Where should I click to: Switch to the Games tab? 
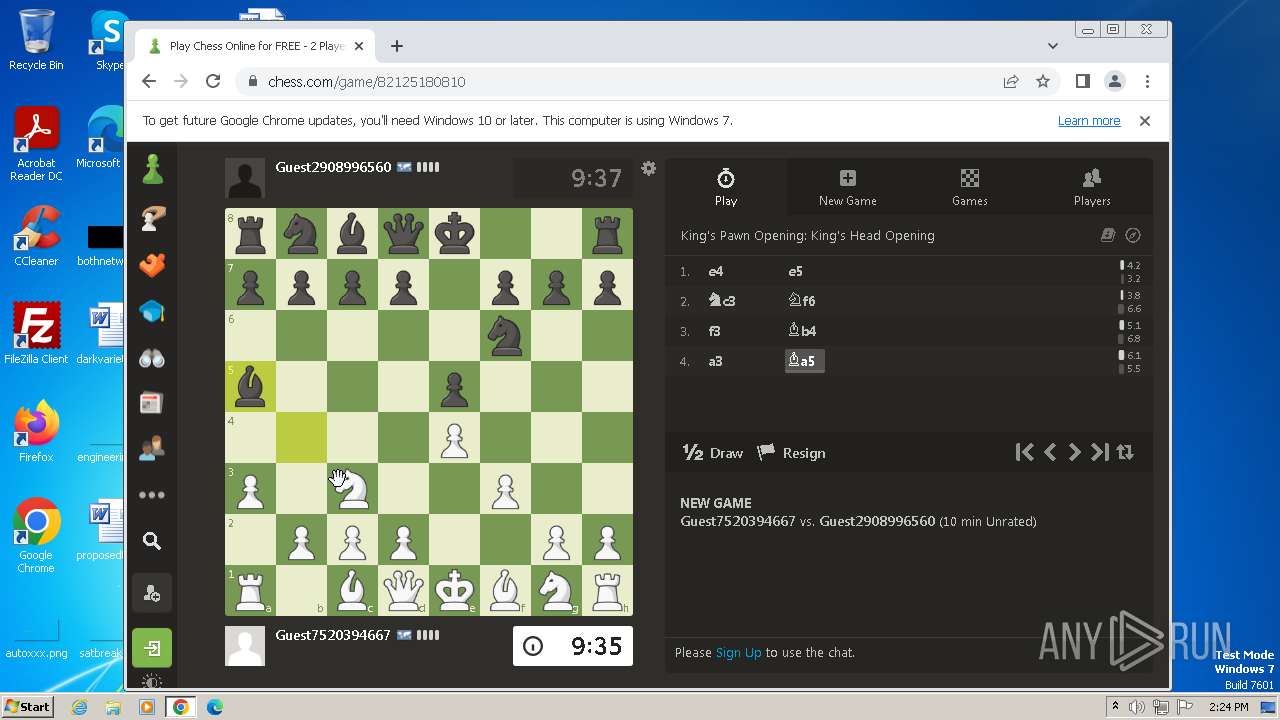tap(970, 187)
